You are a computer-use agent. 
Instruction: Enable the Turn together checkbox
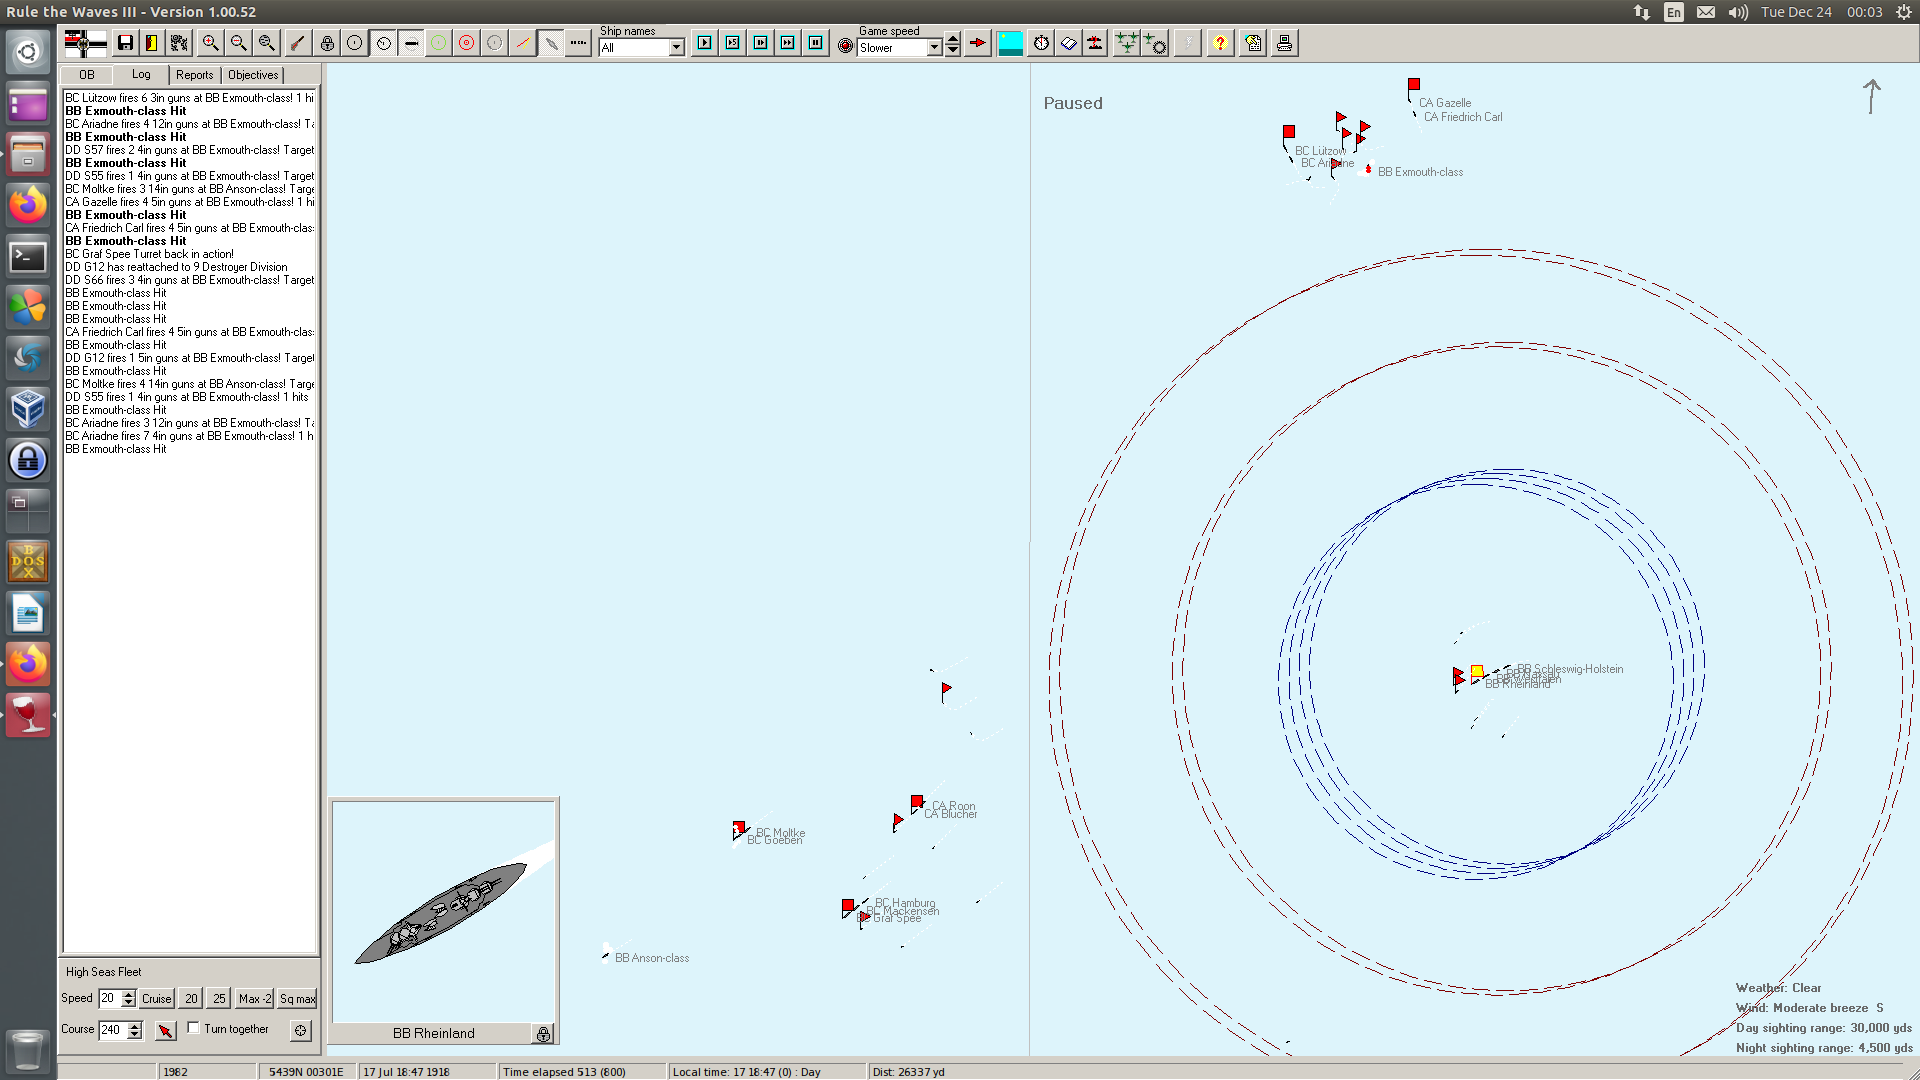[x=194, y=1028]
